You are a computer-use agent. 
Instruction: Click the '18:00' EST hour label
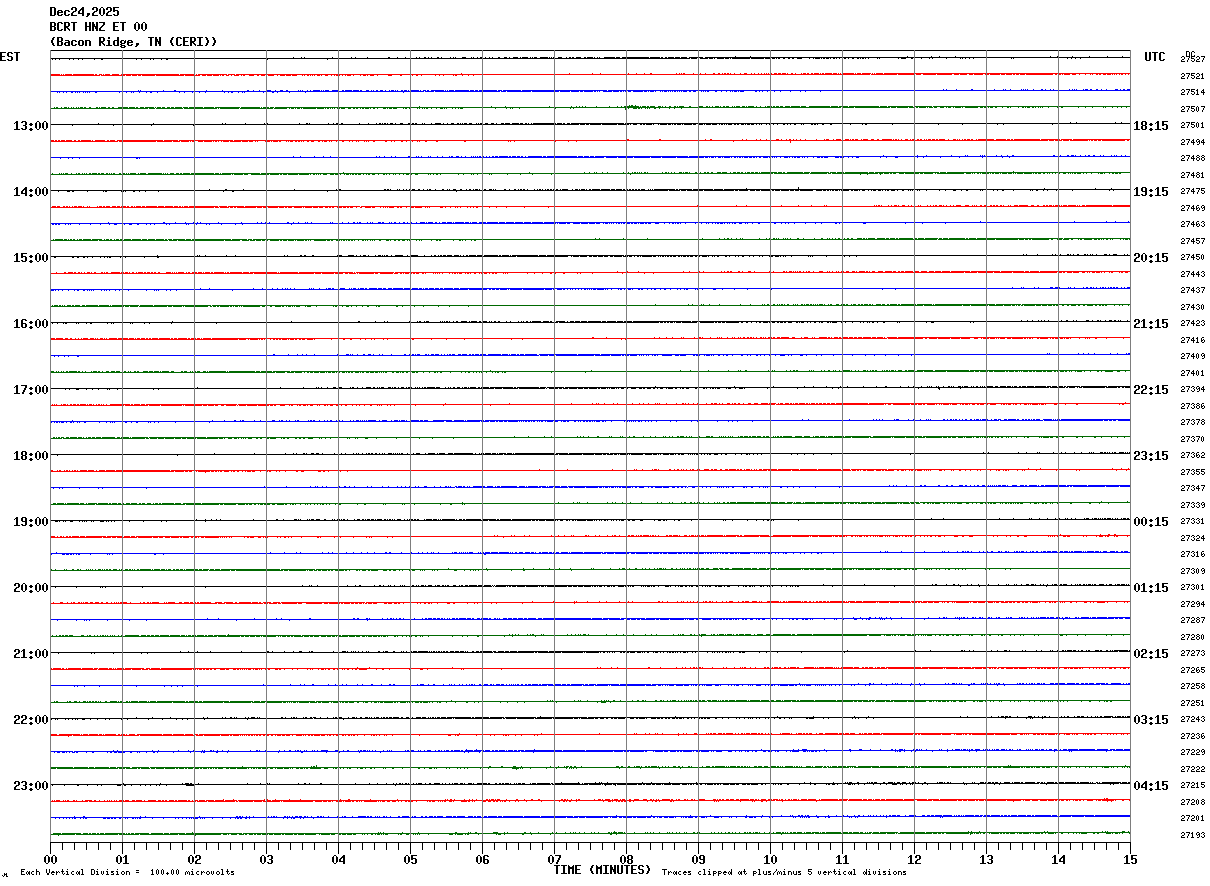pyautogui.click(x=31, y=456)
